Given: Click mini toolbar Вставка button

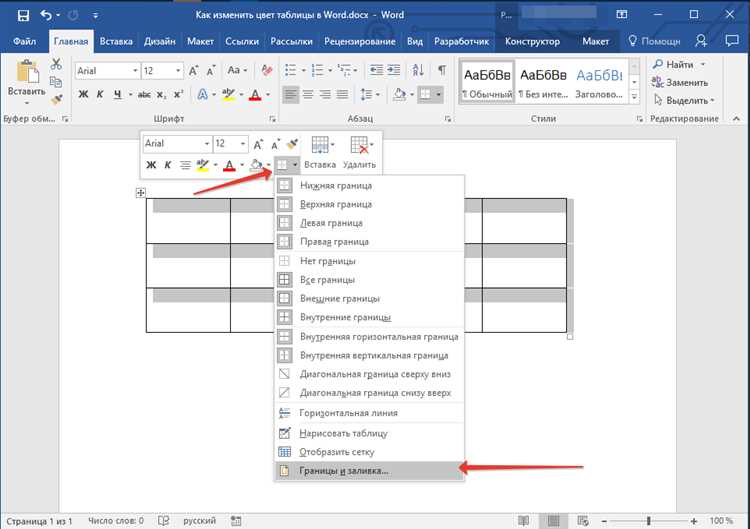Looking at the screenshot, I should coord(320,152).
